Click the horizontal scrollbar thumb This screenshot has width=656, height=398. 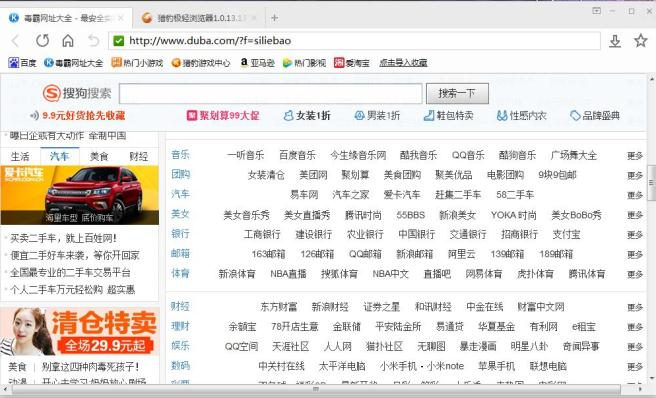click(316, 389)
